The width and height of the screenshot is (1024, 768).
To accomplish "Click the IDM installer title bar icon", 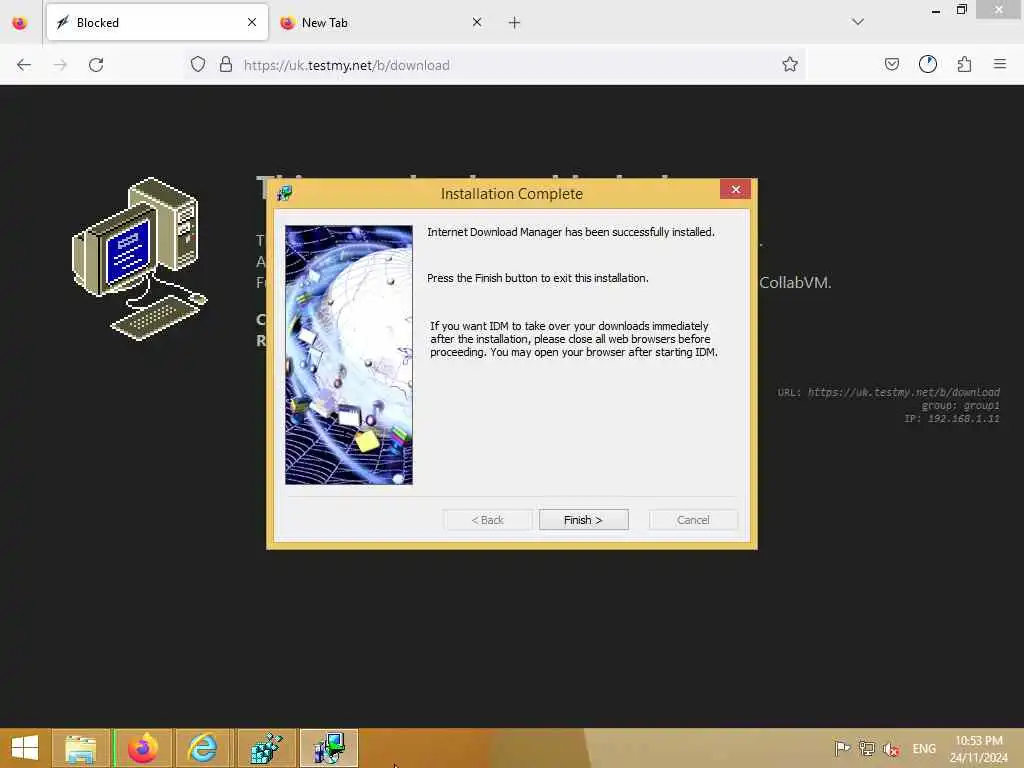I will point(285,193).
